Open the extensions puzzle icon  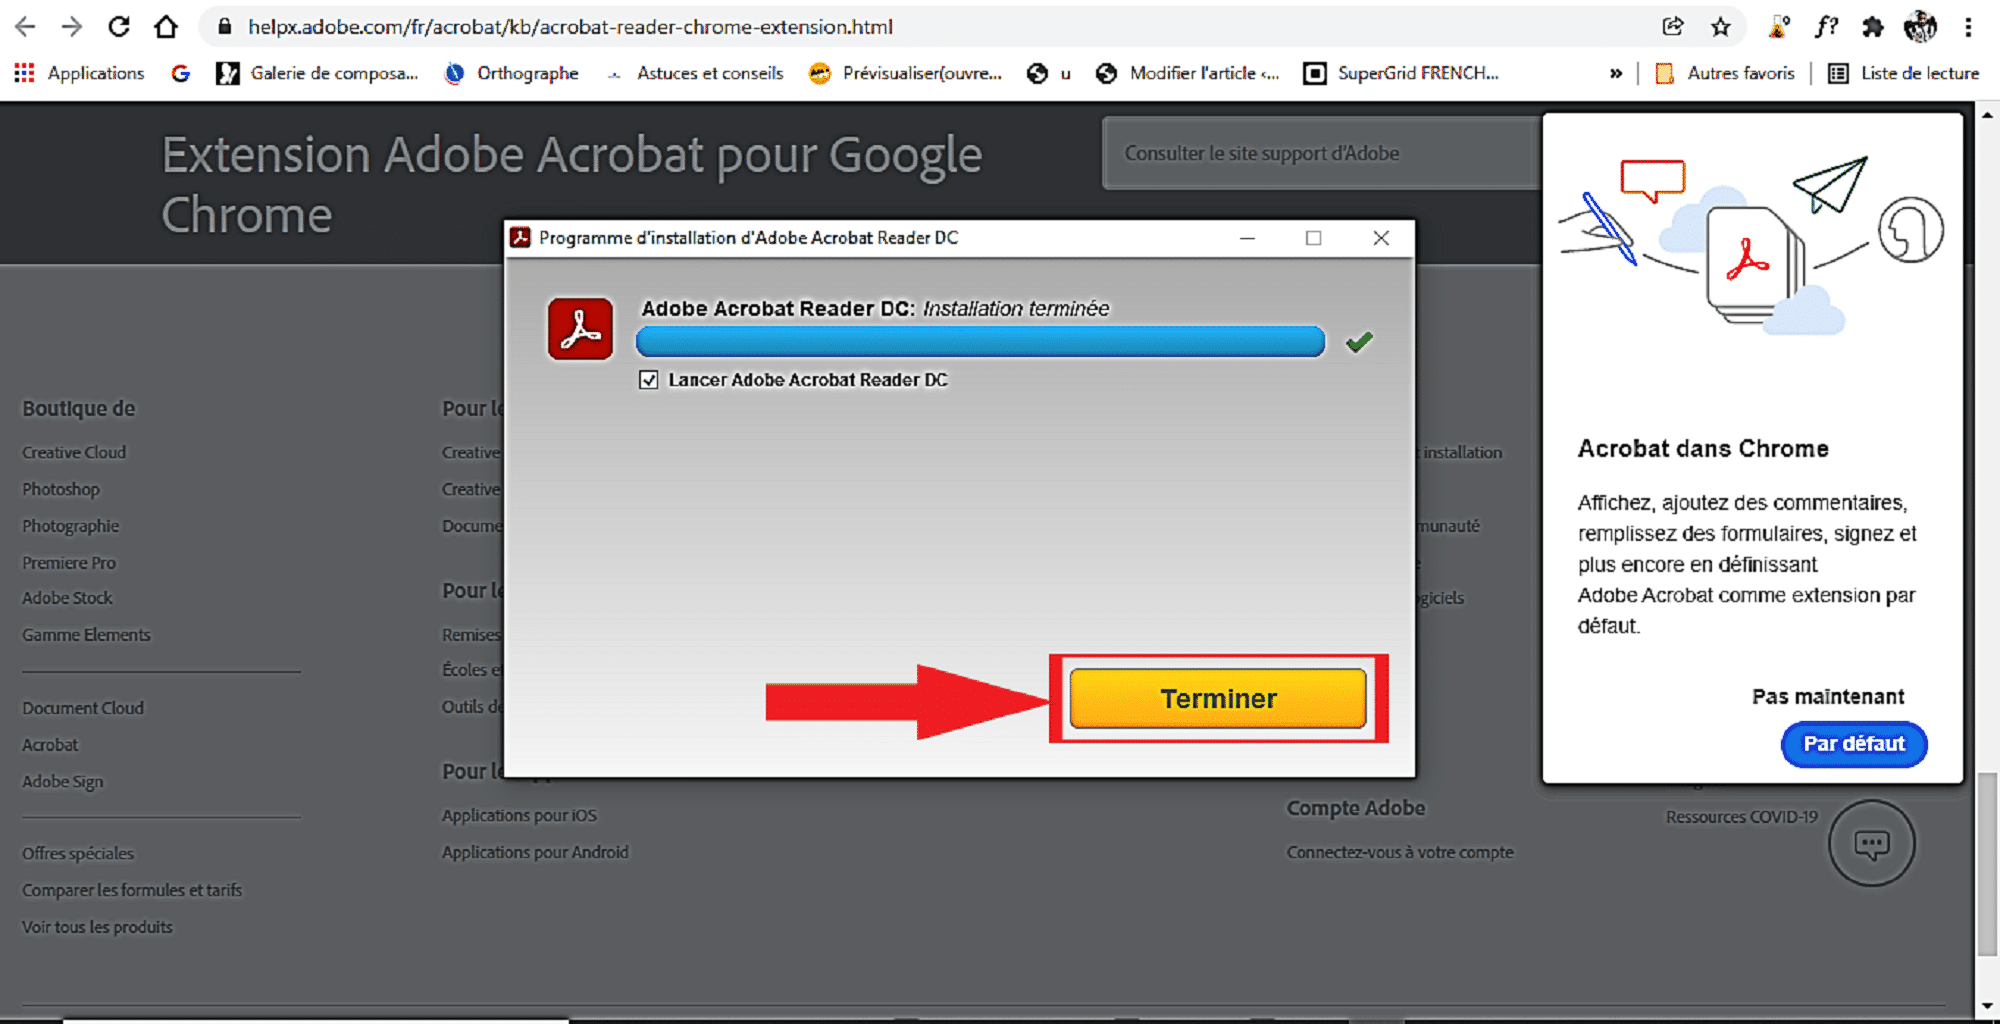click(1873, 27)
